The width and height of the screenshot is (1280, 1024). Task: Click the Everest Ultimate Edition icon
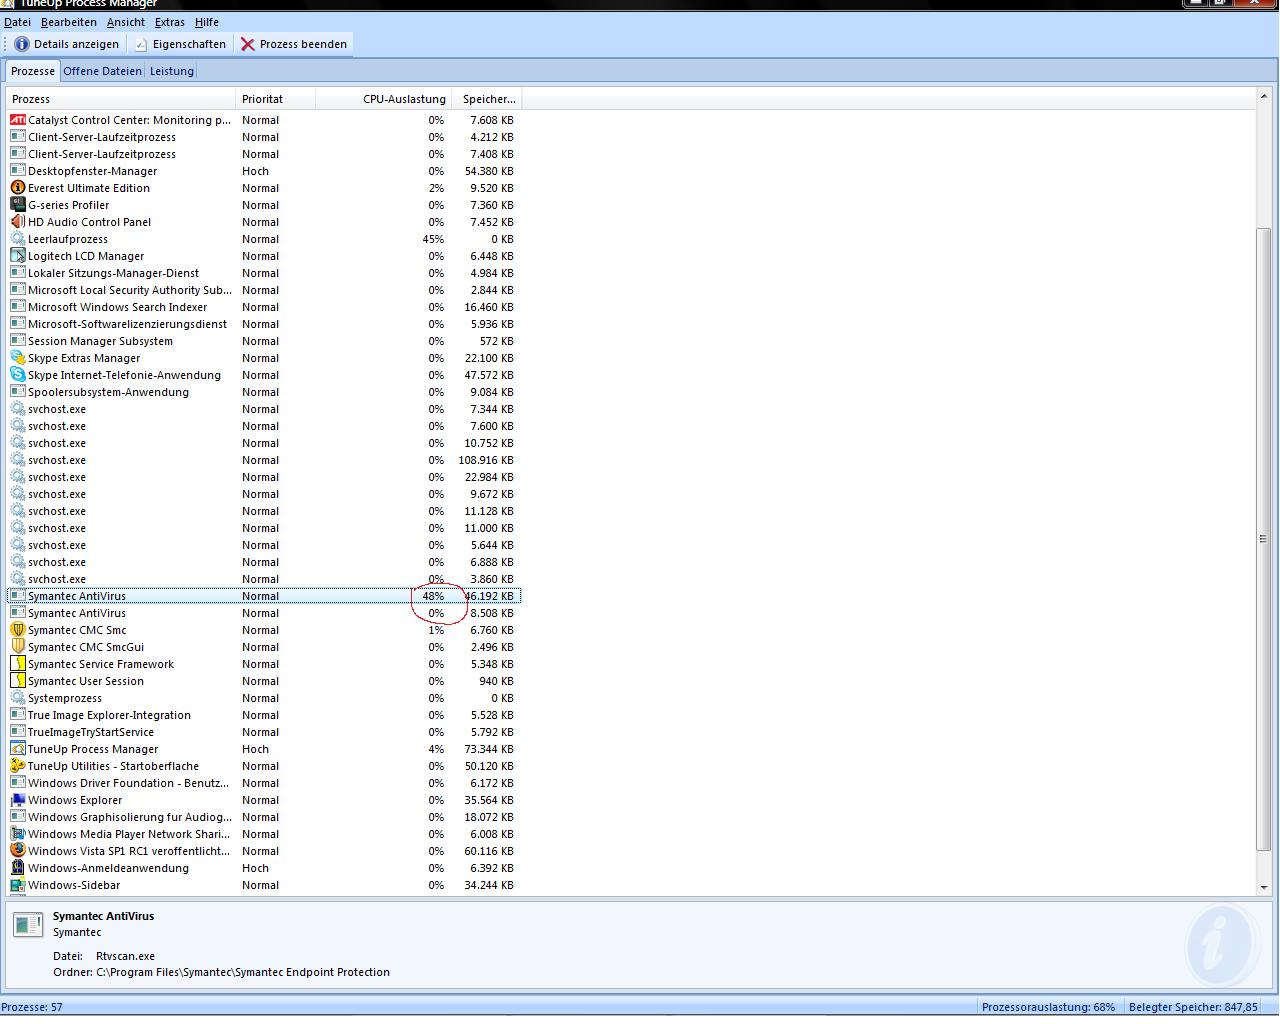17,188
